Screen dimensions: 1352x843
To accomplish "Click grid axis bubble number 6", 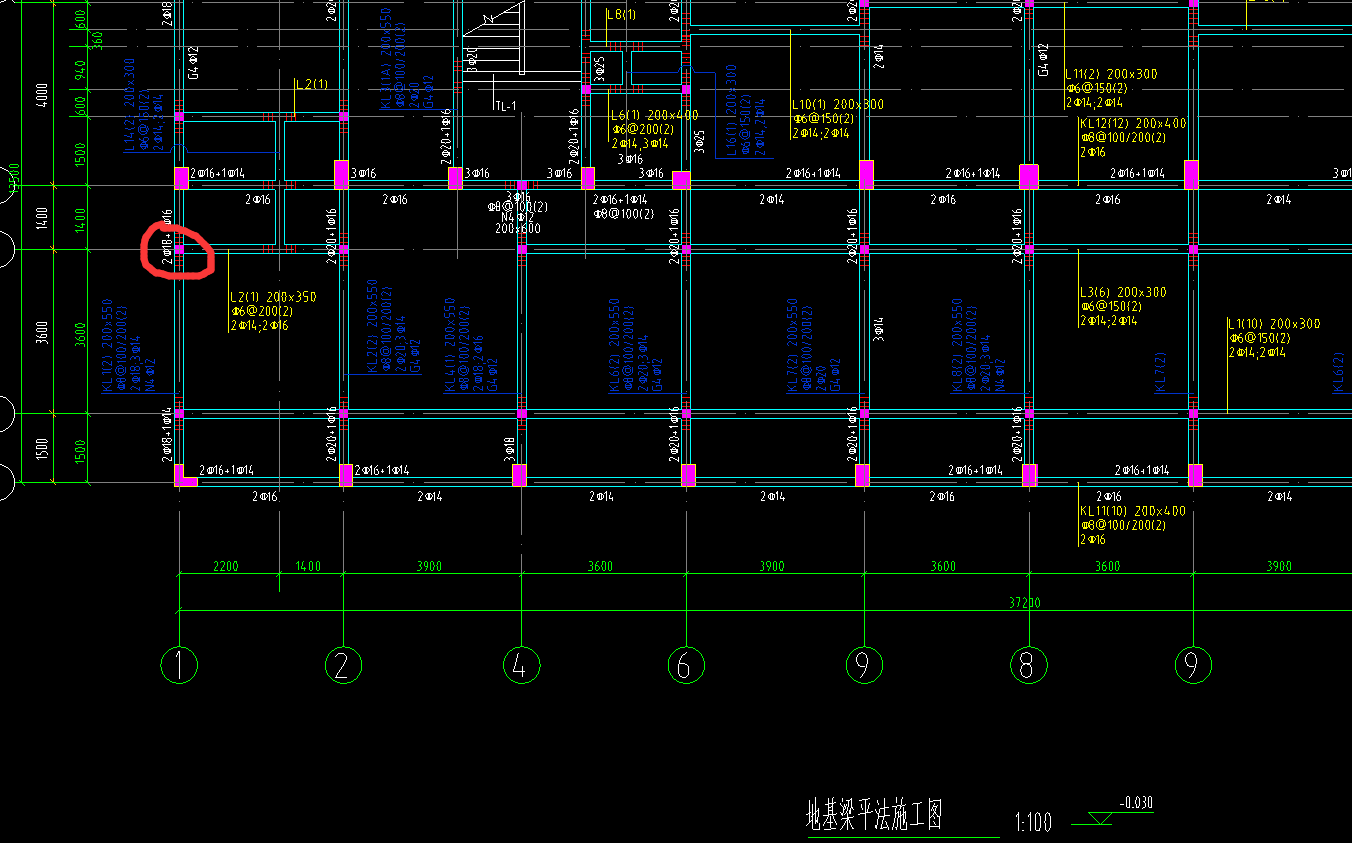I will pos(686,665).
